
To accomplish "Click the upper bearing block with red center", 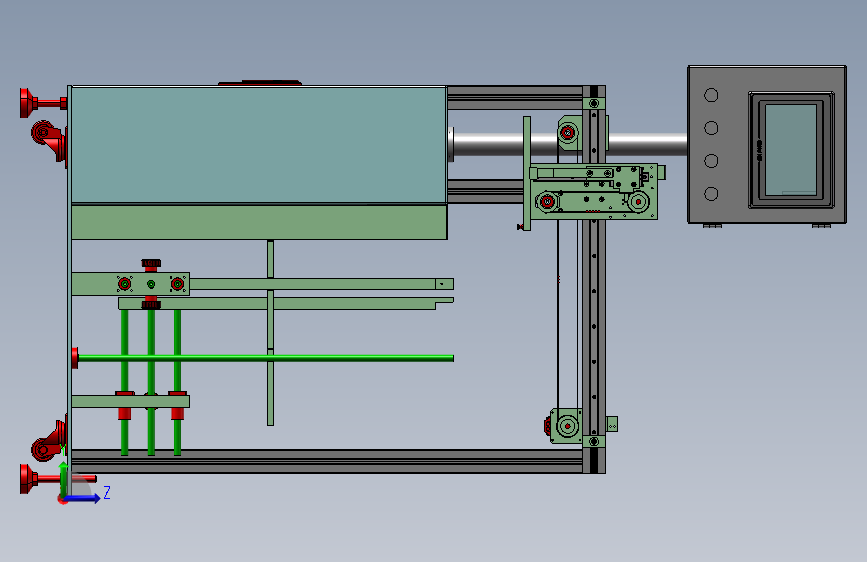I will 568,132.
